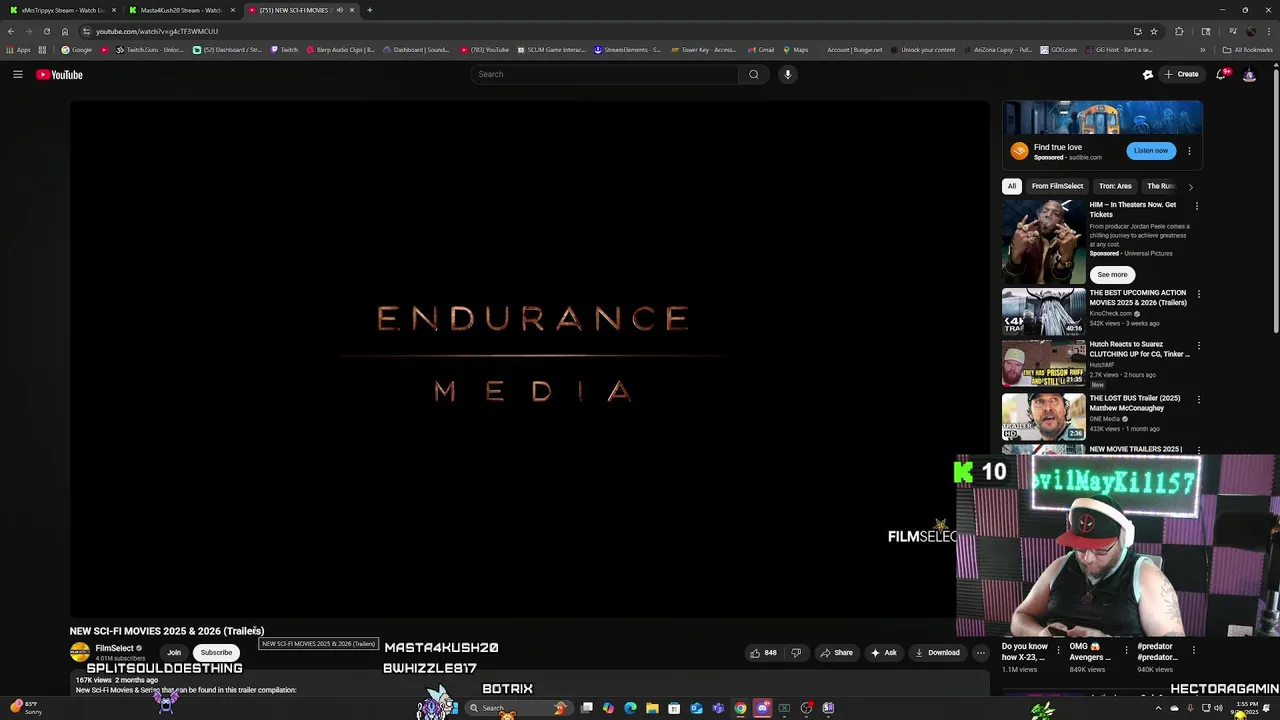The image size is (1280, 720).
Task: Click the Create button
Action: point(1181,74)
